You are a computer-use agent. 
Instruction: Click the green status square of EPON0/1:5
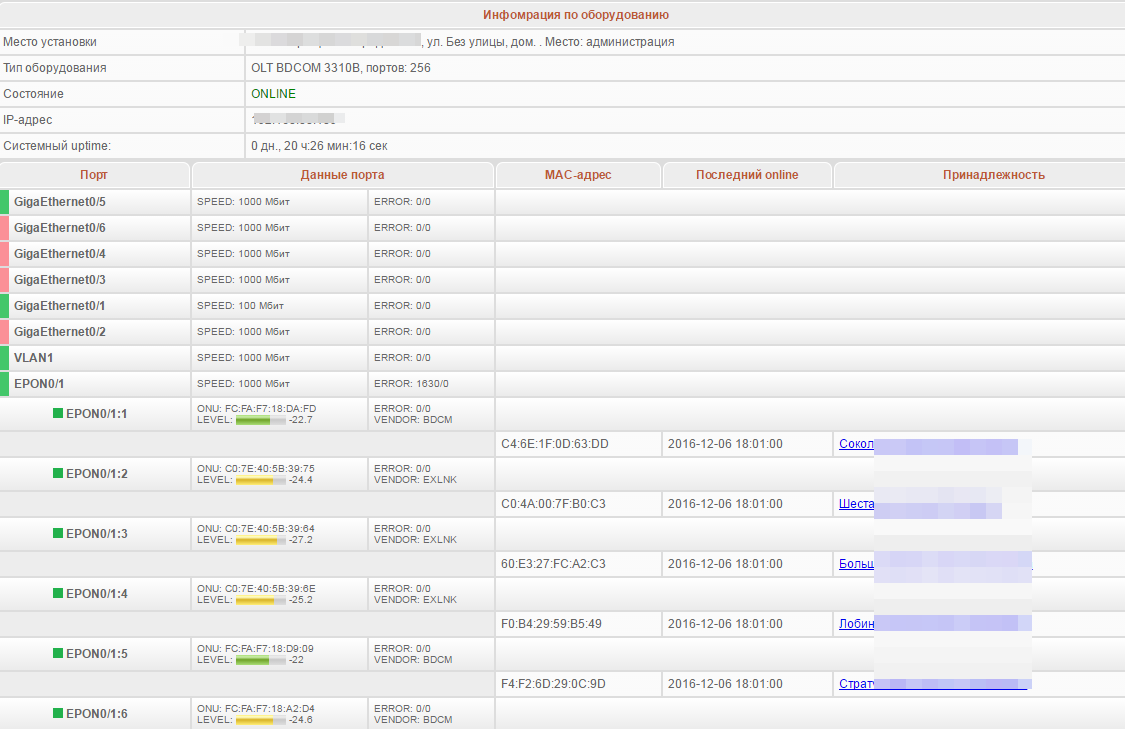click(x=58, y=653)
